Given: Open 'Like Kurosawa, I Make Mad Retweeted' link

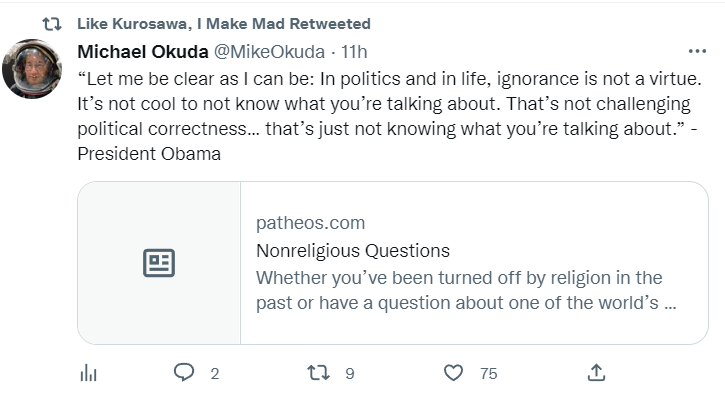Looking at the screenshot, I should [x=224, y=24].
